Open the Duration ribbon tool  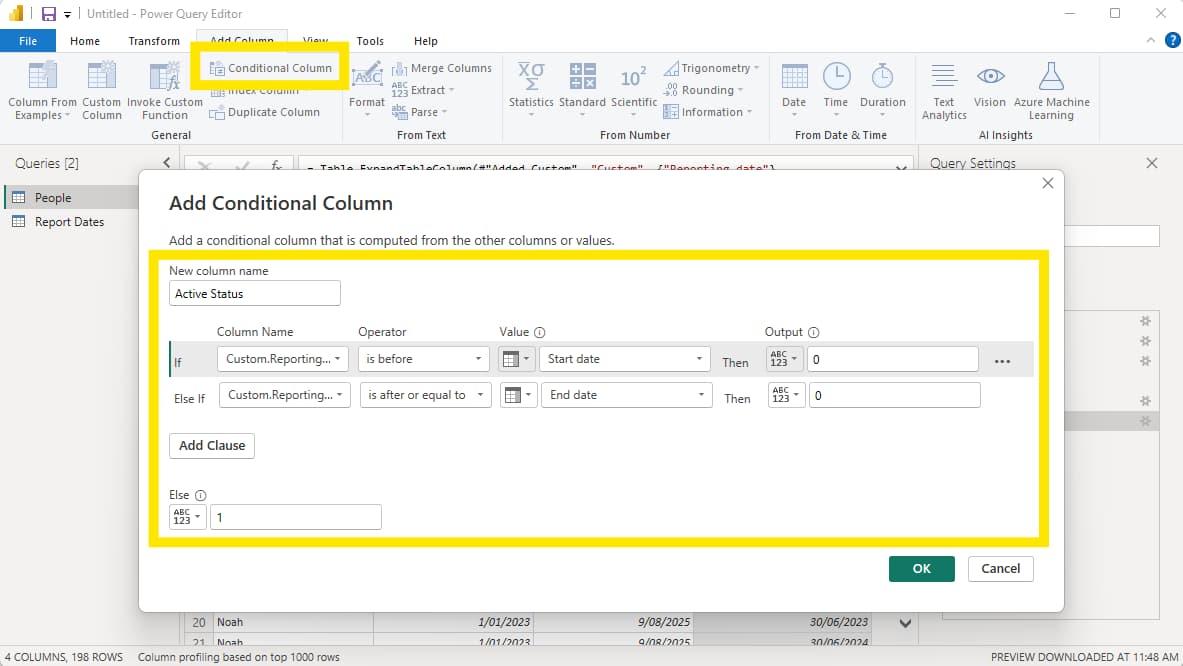pos(882,78)
